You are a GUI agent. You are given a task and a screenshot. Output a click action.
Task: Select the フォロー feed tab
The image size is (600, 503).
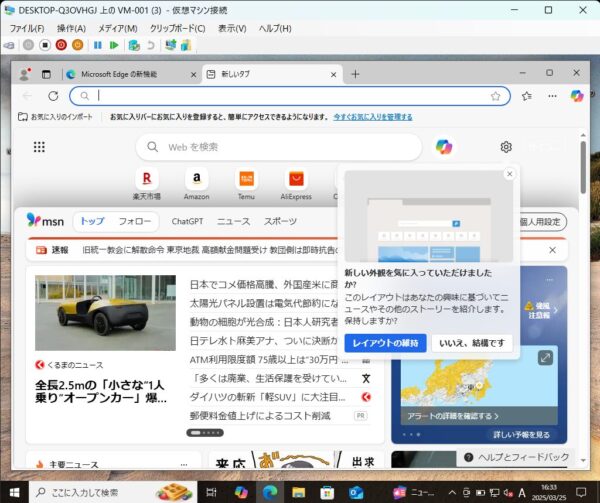(x=135, y=221)
